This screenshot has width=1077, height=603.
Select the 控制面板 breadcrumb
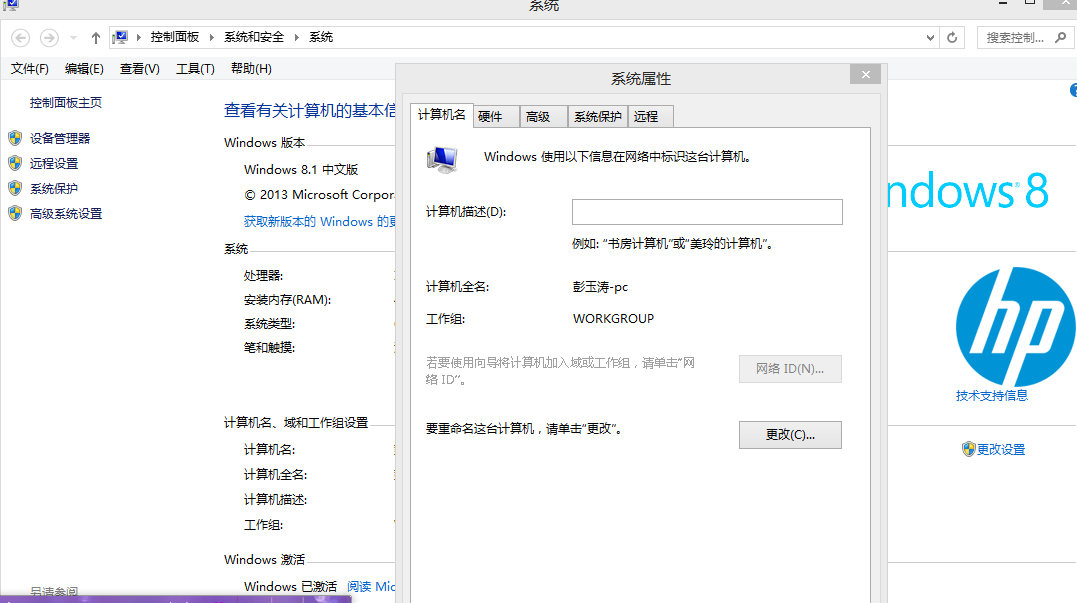coord(174,37)
